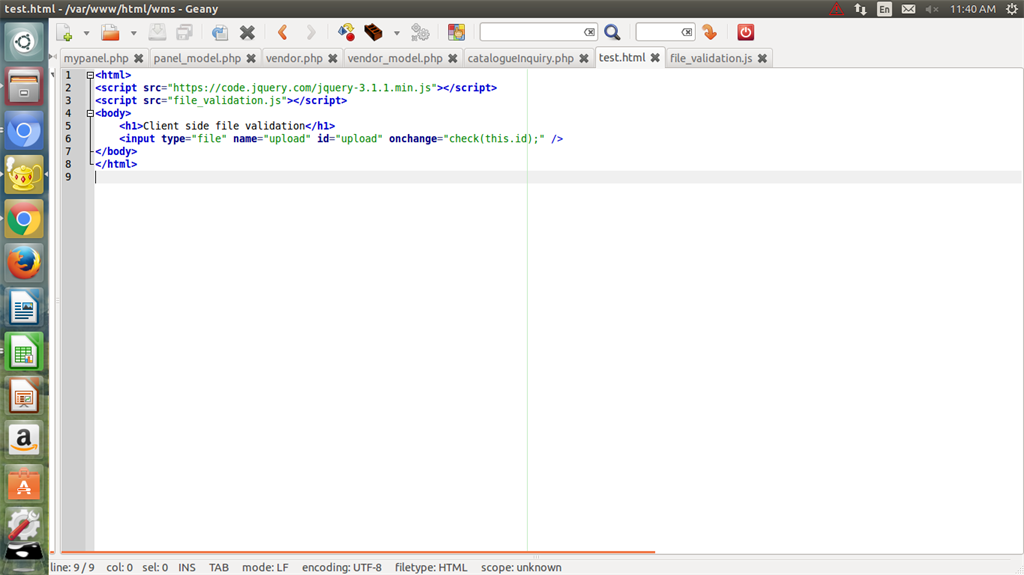
Task: Click the onchange attribute on line 6
Action: [413, 139]
